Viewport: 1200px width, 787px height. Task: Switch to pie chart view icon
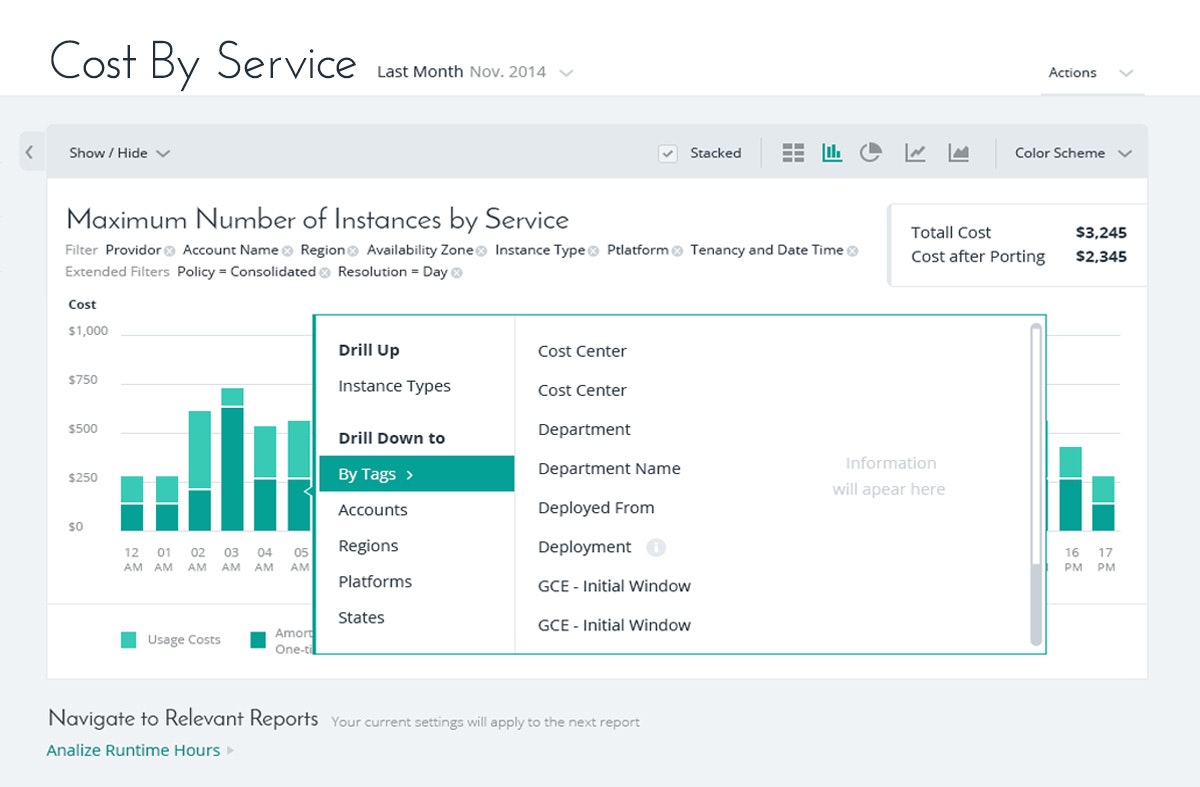[x=871, y=153]
